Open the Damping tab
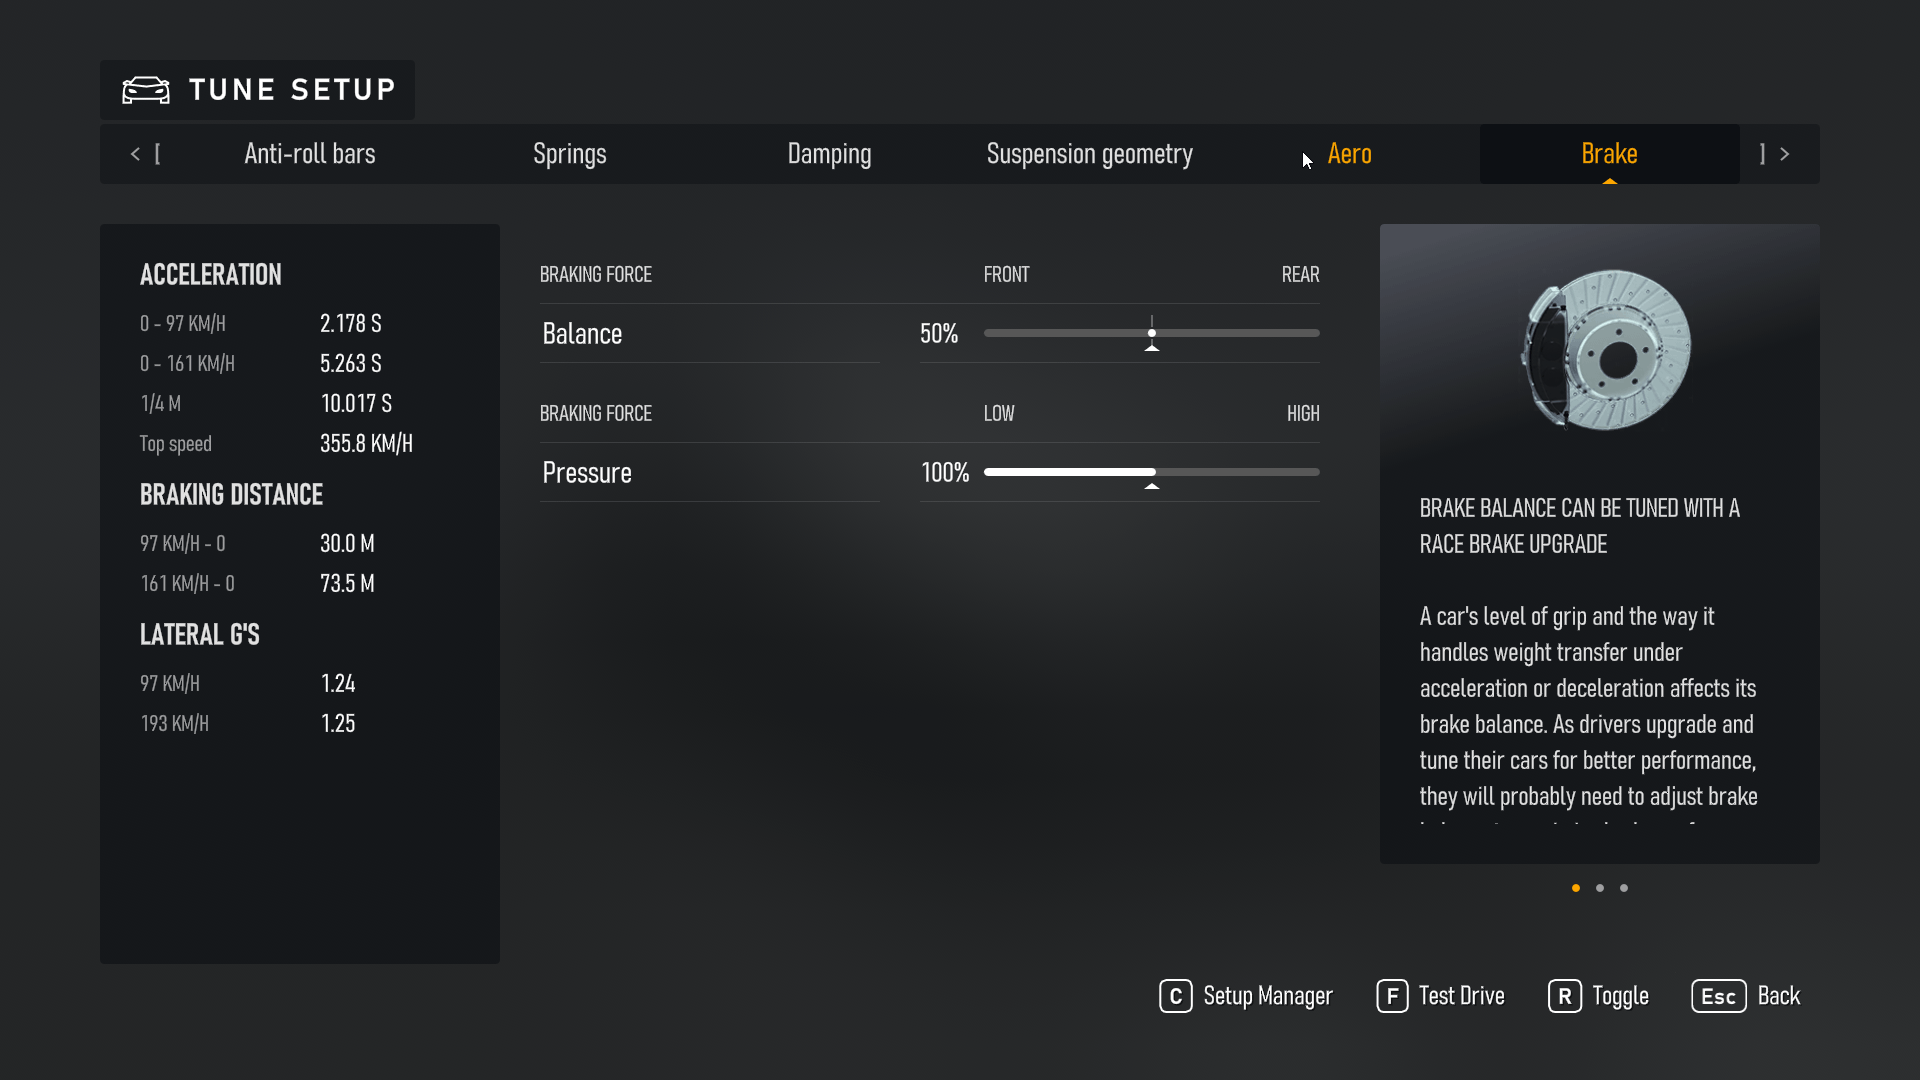Screen dimensions: 1920x1080 pos(829,154)
